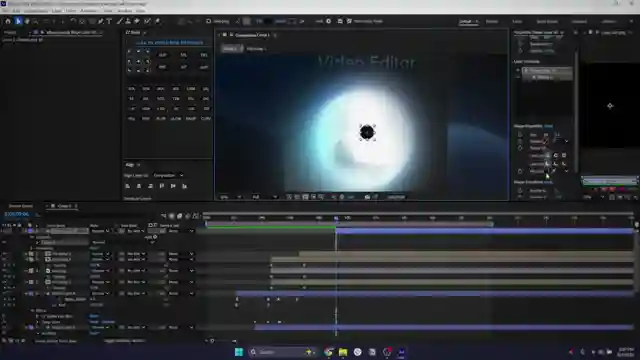Switch to Default workspace
The height and width of the screenshot is (360, 640).
[x=465, y=21]
